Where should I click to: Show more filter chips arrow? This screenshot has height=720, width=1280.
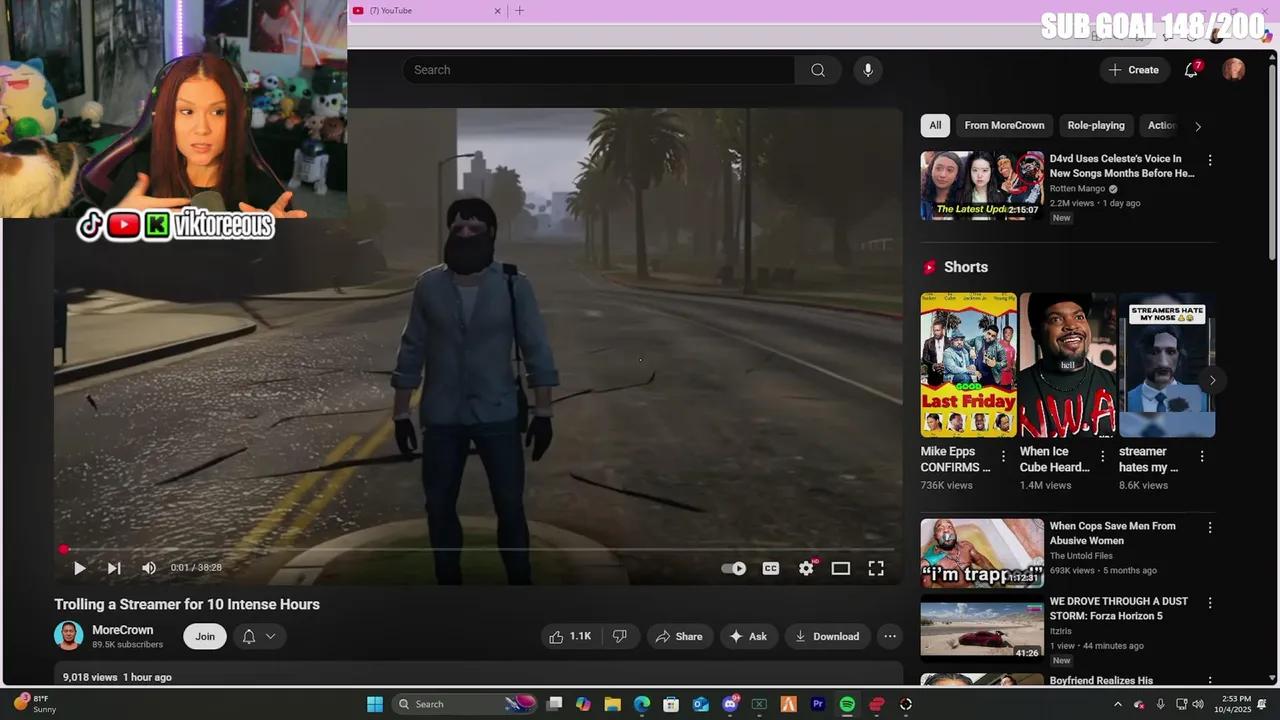click(x=1198, y=126)
